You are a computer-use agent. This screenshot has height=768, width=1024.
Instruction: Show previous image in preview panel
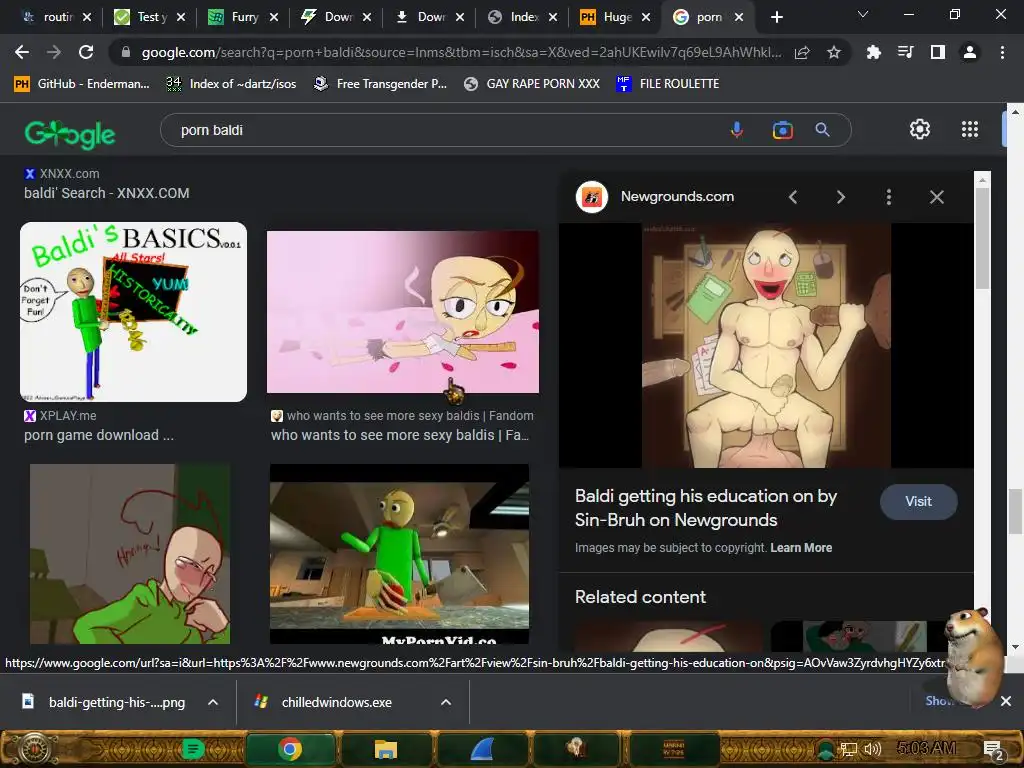[793, 197]
